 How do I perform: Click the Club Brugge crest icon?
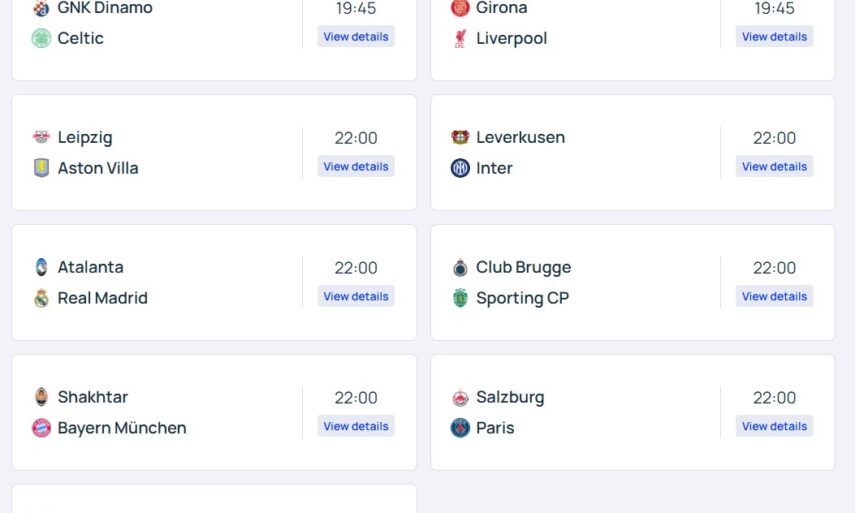[460, 267]
